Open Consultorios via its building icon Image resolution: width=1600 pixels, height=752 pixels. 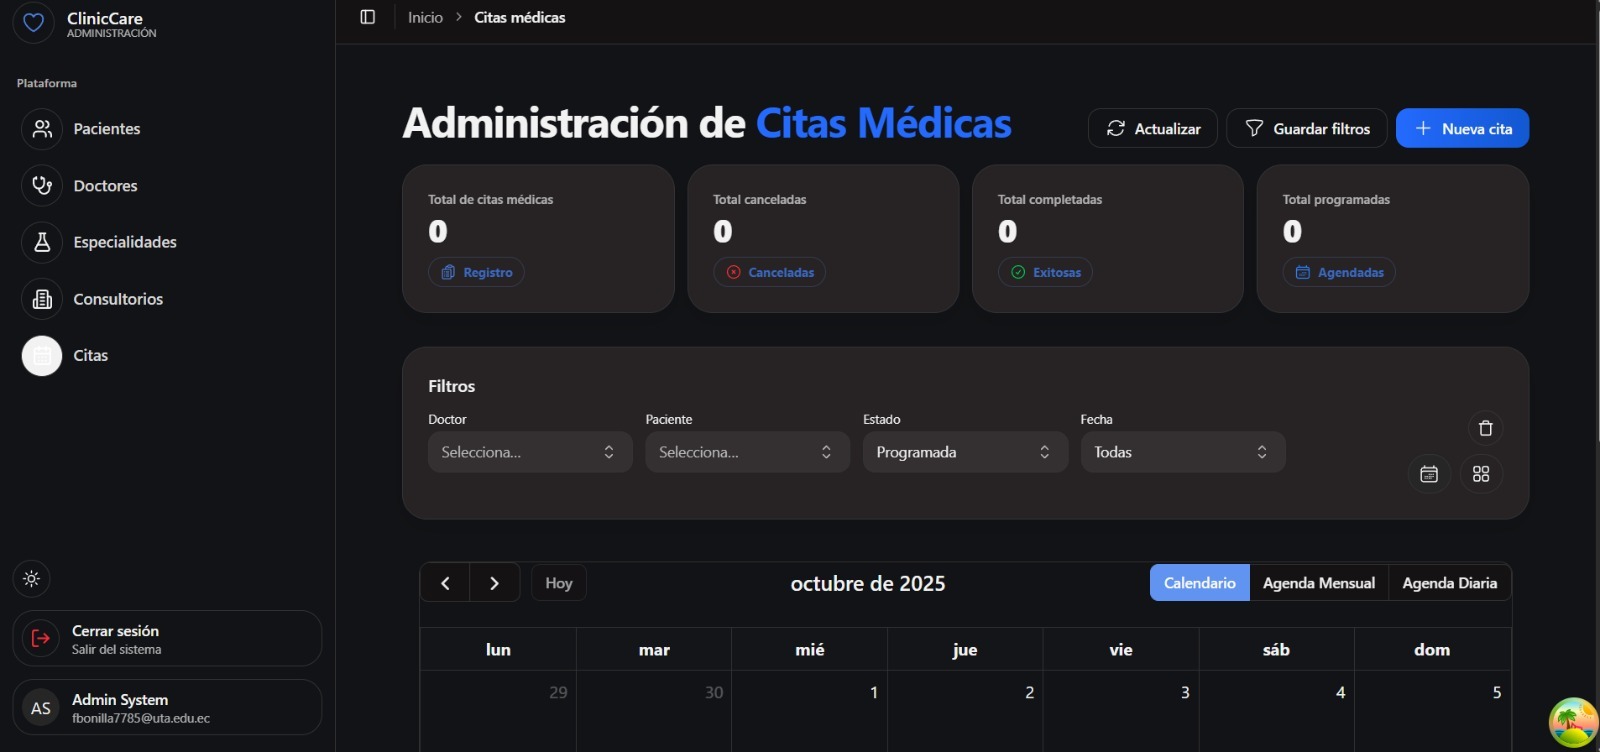[42, 299]
